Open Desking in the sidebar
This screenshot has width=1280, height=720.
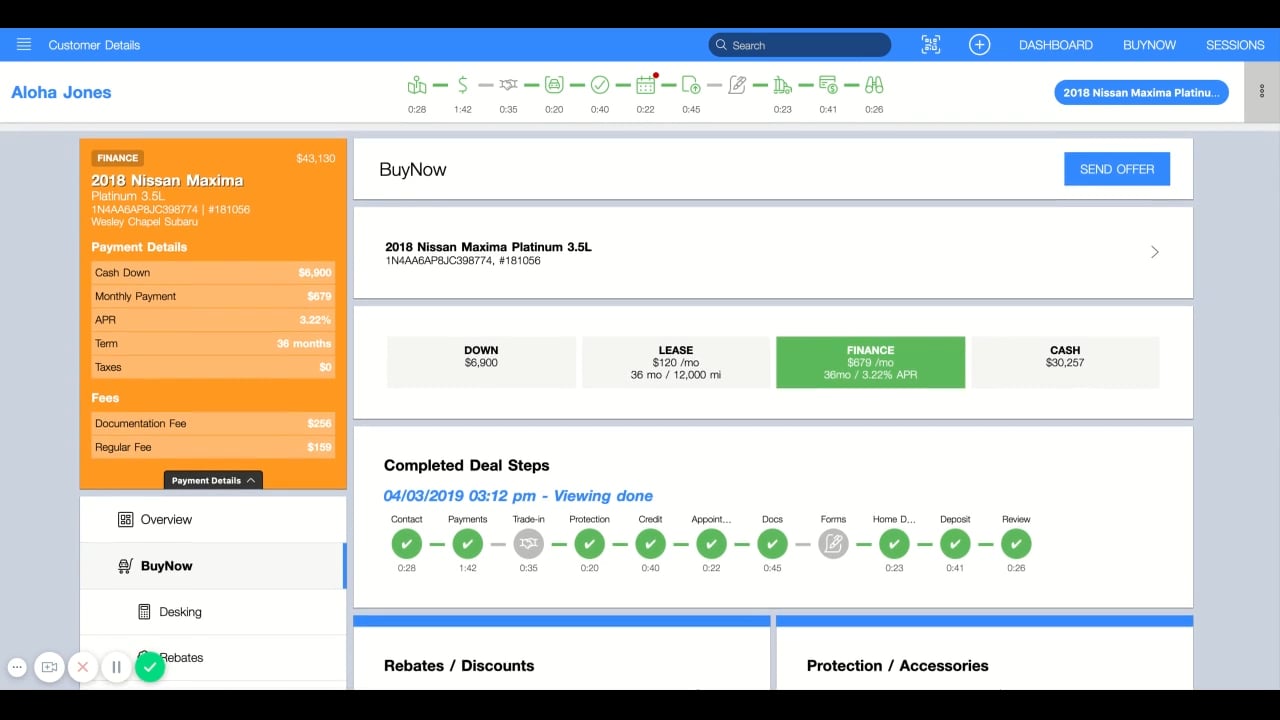click(x=212, y=611)
